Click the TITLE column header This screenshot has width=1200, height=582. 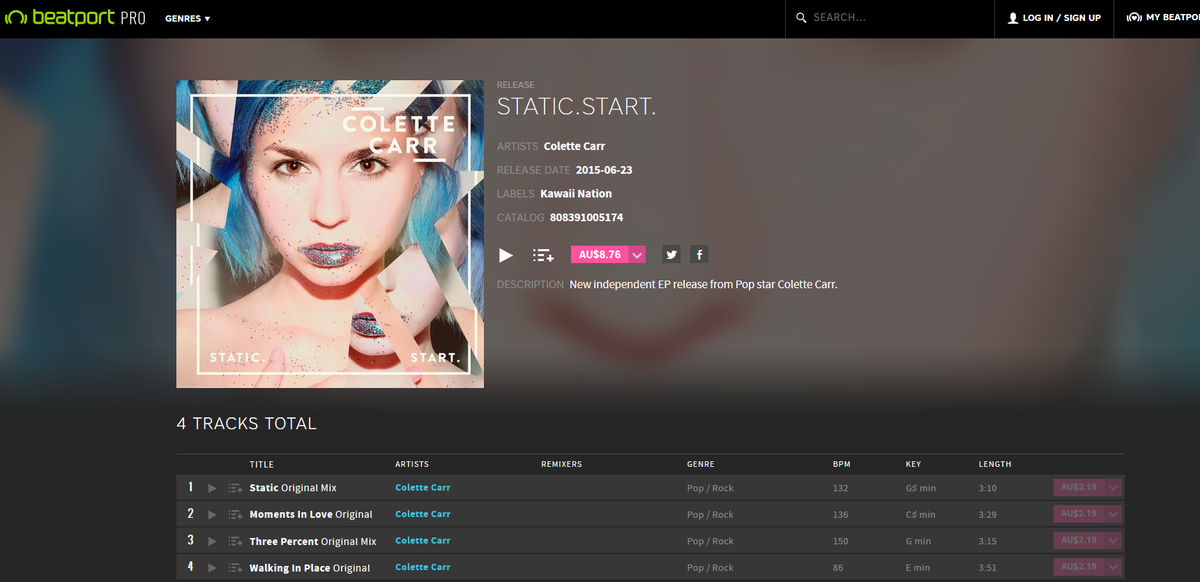(261, 464)
